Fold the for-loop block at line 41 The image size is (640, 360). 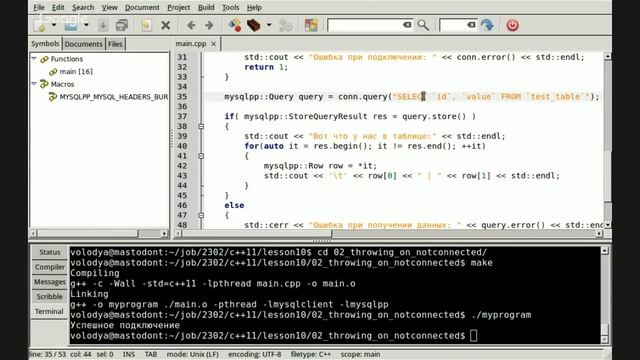pyautogui.click(x=201, y=156)
